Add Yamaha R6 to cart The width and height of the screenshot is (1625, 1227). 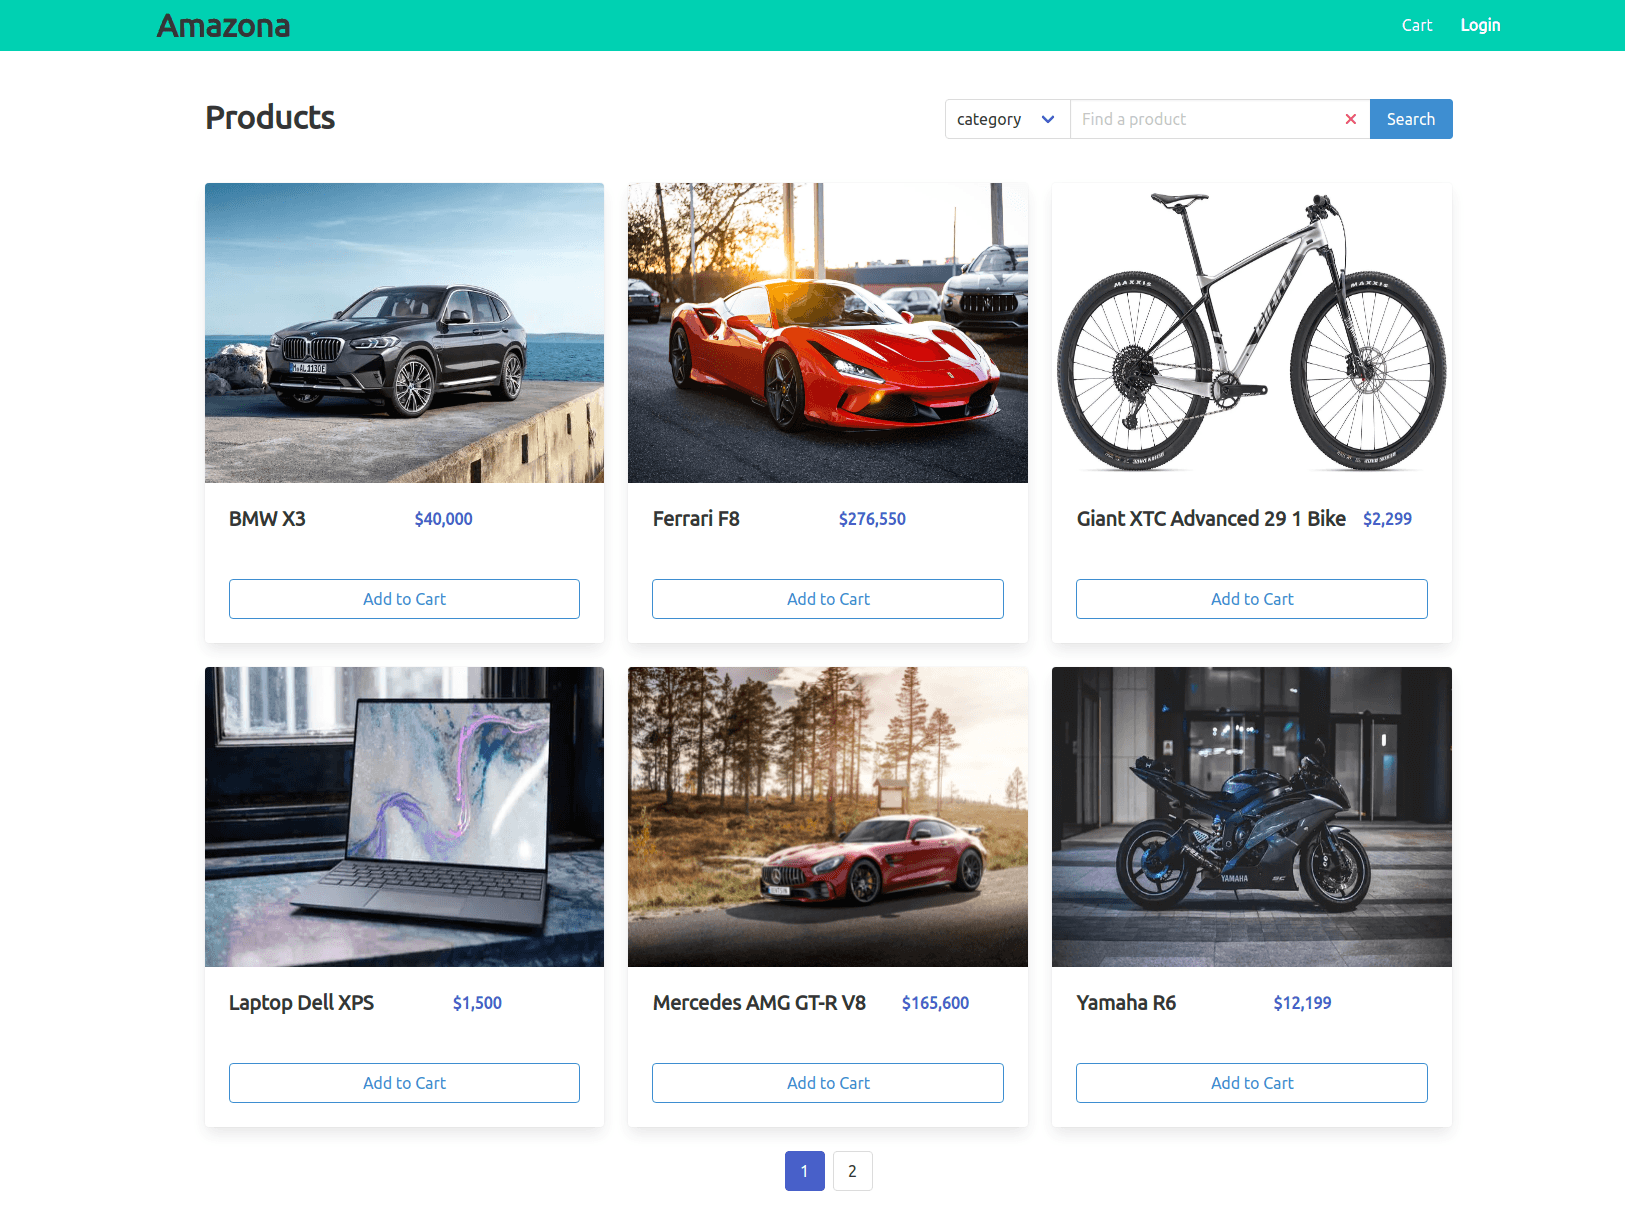click(1252, 1083)
